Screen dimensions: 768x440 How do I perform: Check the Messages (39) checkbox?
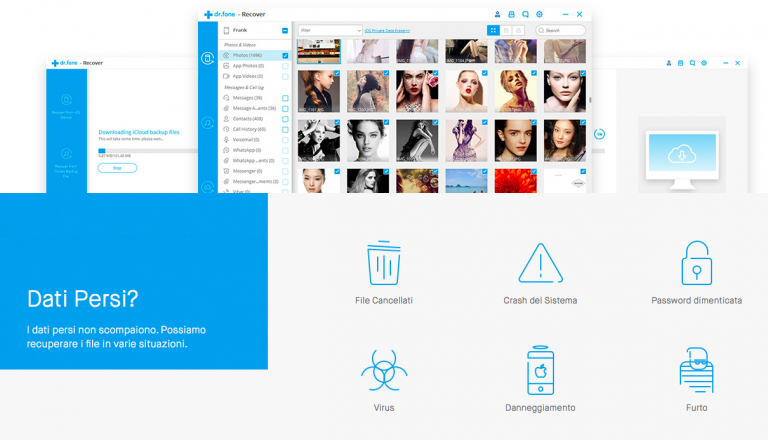285,98
